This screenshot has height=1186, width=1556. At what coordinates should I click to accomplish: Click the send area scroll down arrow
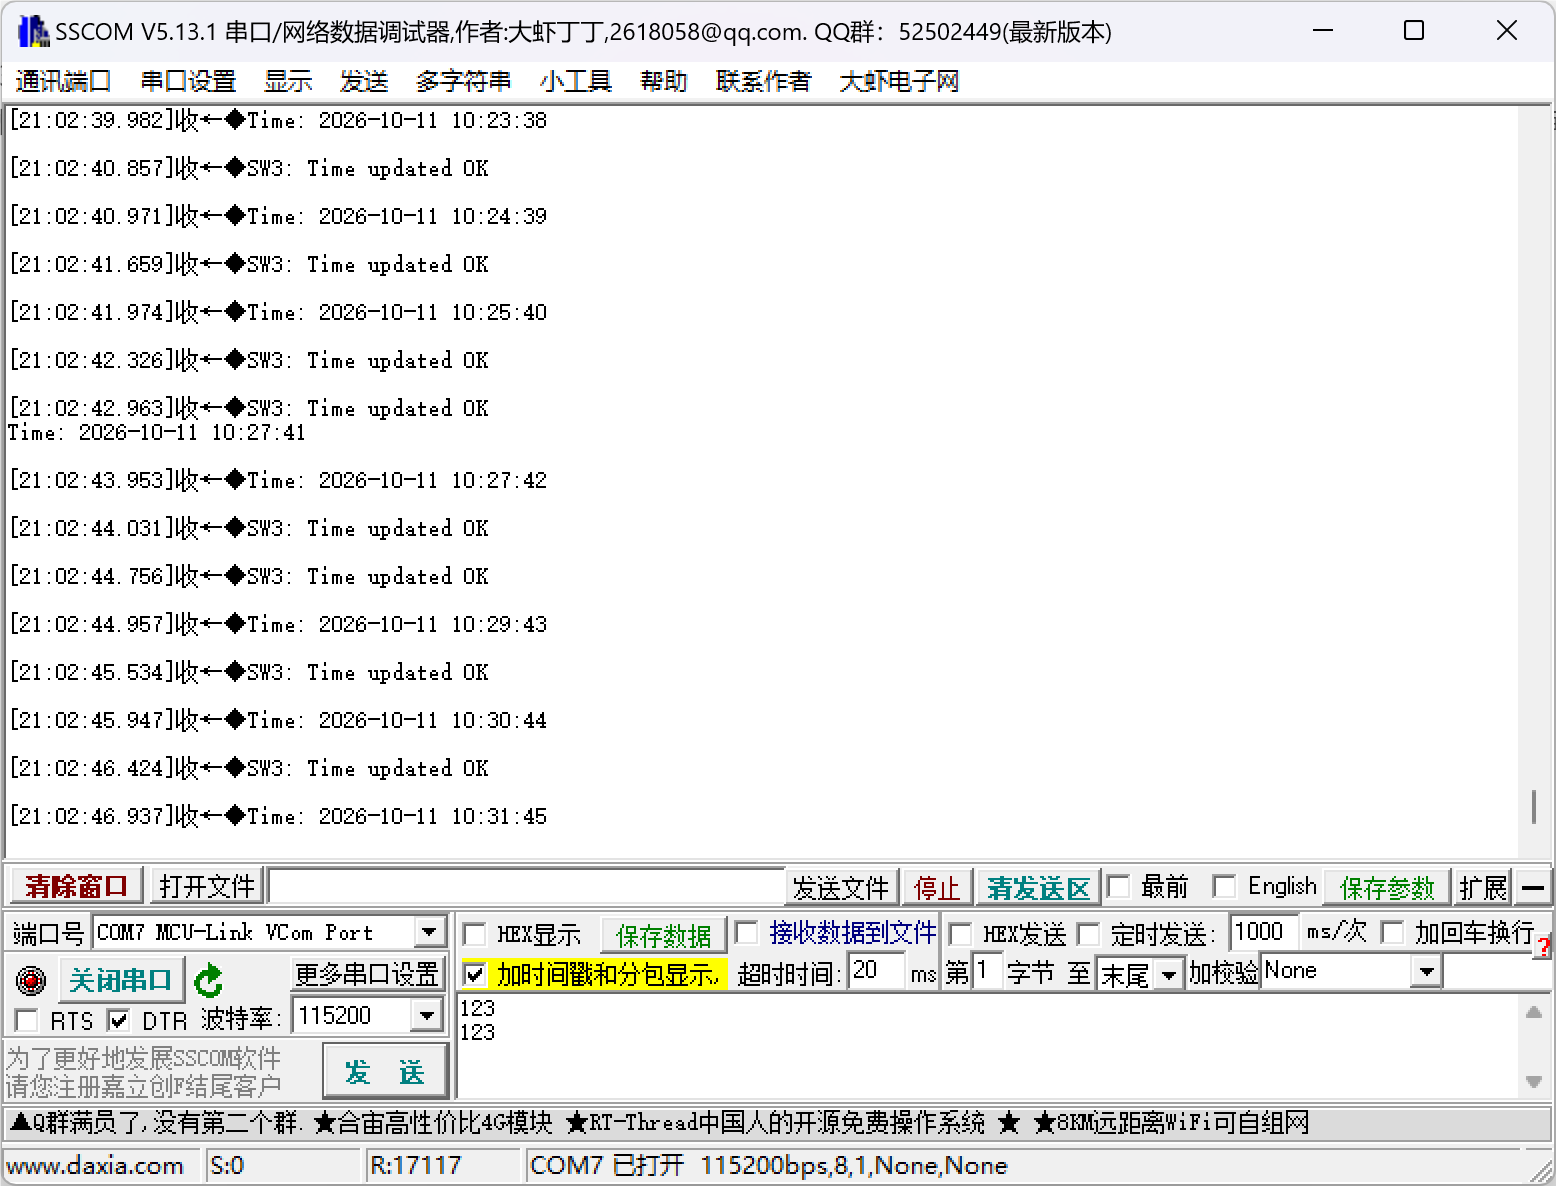click(x=1534, y=1082)
